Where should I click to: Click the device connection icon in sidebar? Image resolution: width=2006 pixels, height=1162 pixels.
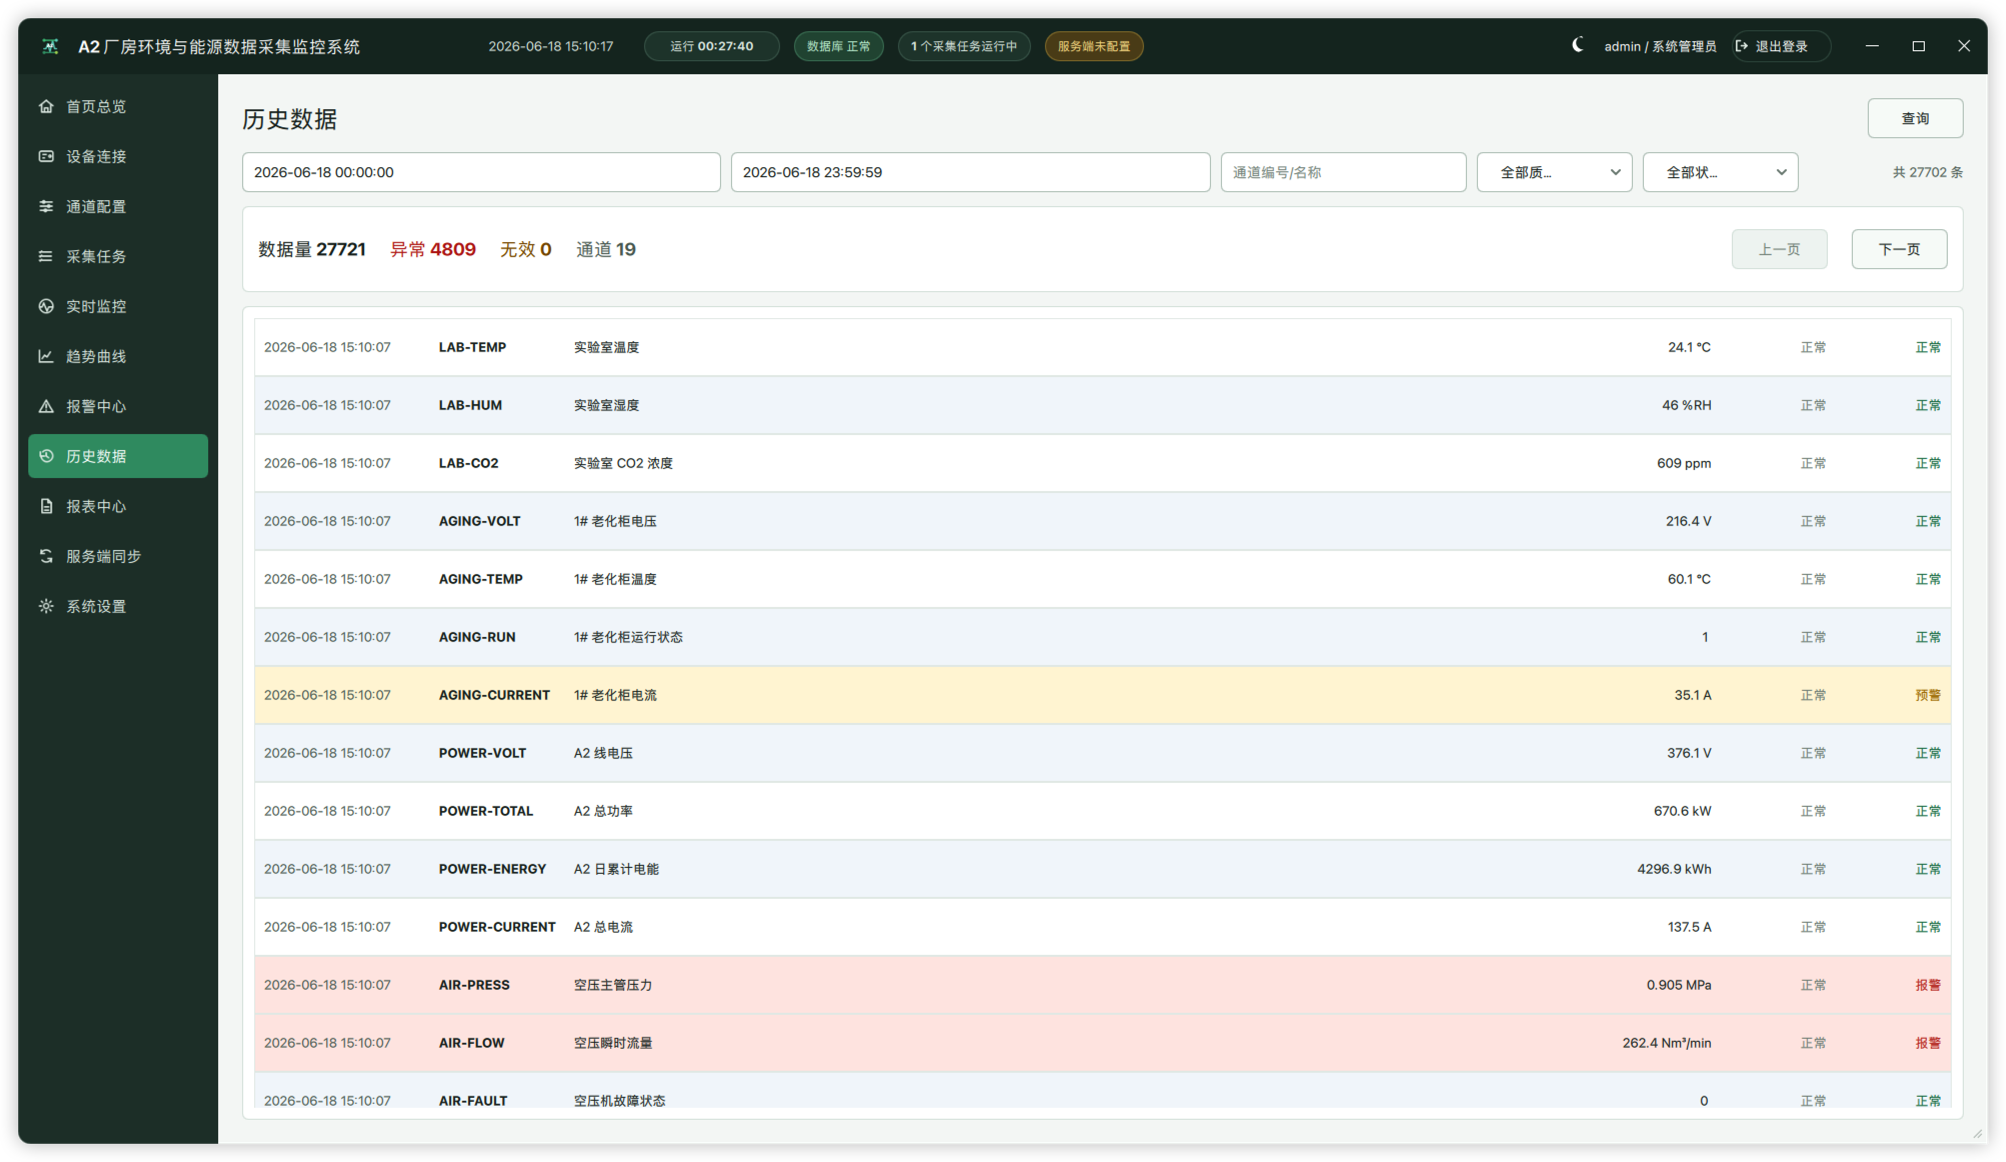pos(46,156)
